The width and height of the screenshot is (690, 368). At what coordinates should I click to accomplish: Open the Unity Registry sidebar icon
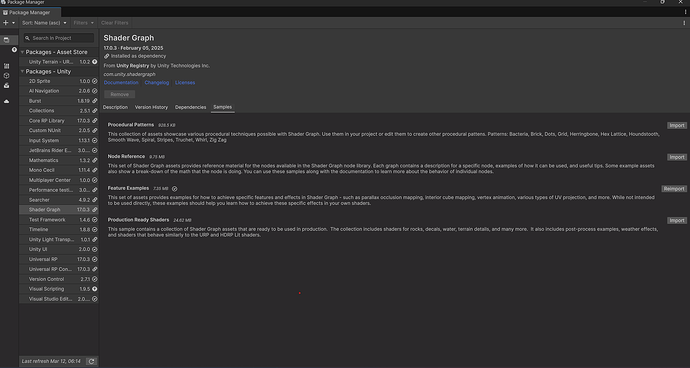pos(6,66)
